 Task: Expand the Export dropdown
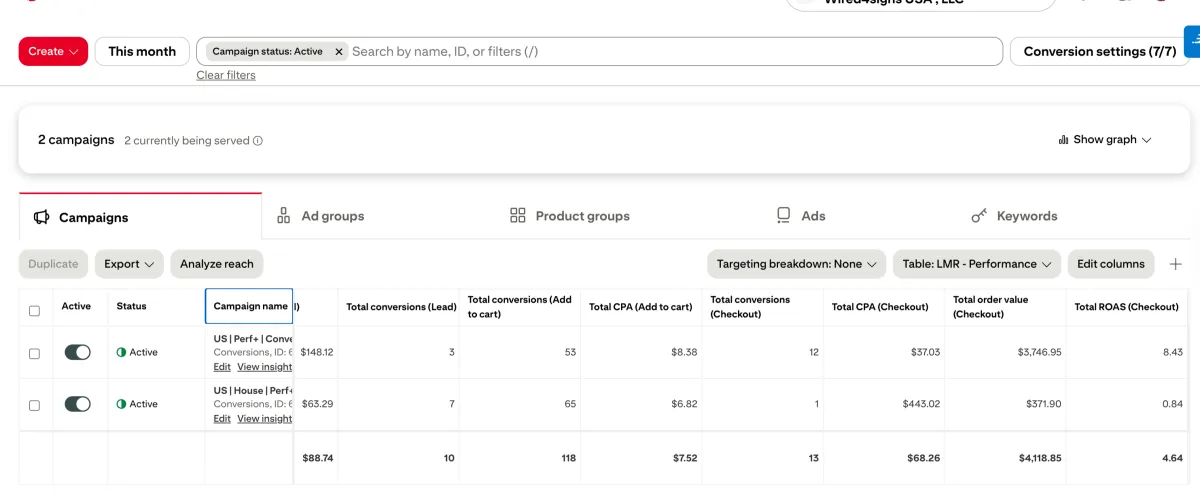(x=130, y=264)
